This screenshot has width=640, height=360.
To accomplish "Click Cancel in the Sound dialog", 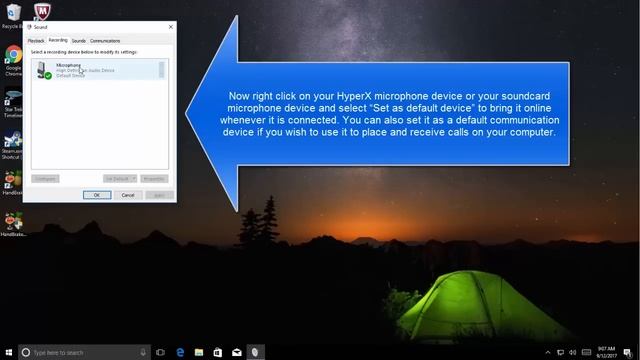I will pos(128,195).
